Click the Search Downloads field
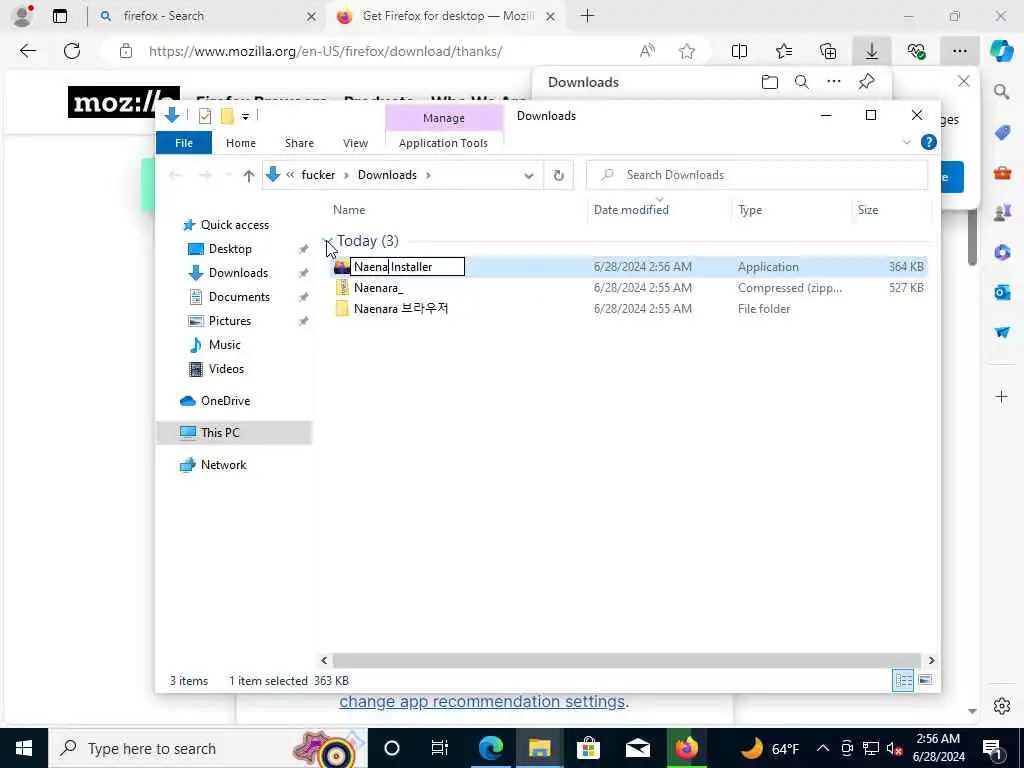This screenshot has width=1024, height=768. 757,175
